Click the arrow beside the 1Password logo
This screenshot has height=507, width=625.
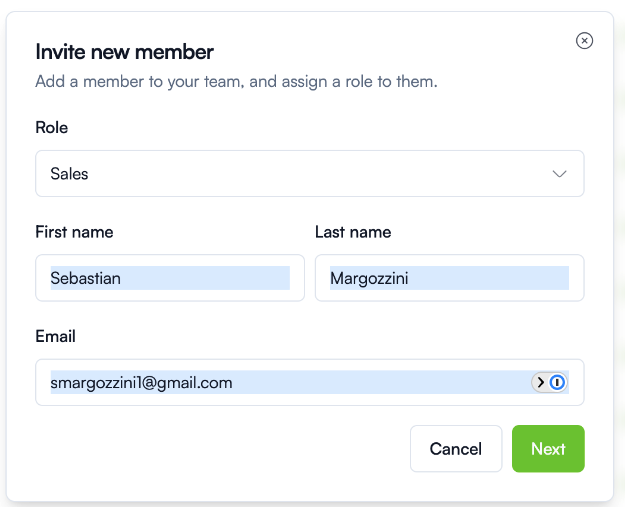click(x=541, y=382)
